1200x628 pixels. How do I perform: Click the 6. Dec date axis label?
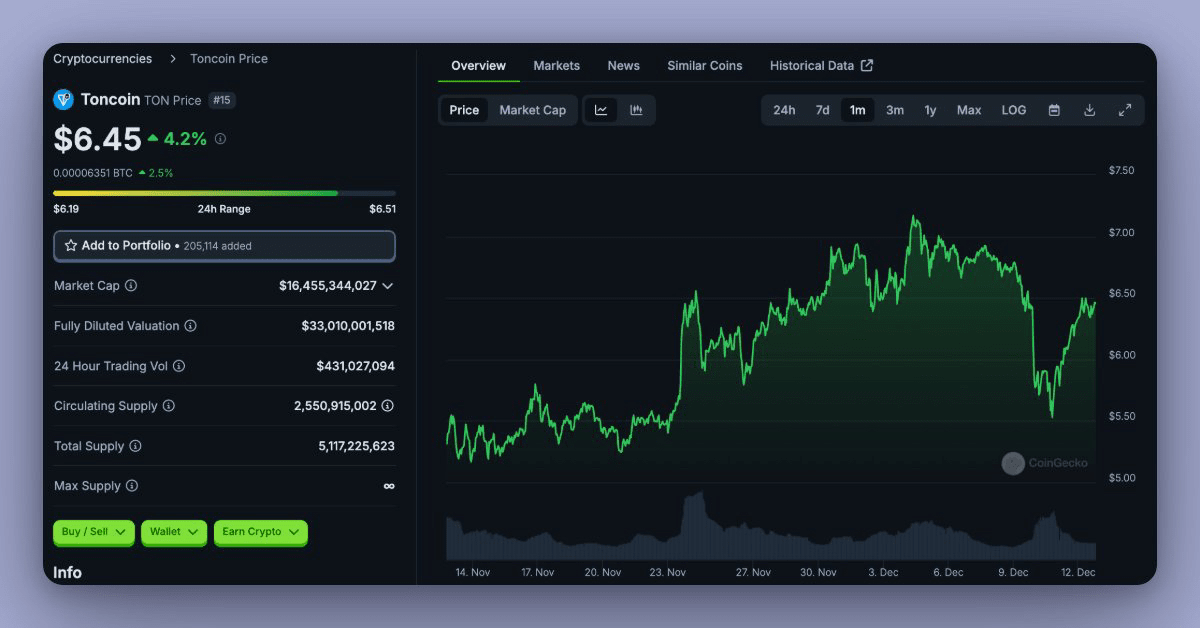[948, 573]
